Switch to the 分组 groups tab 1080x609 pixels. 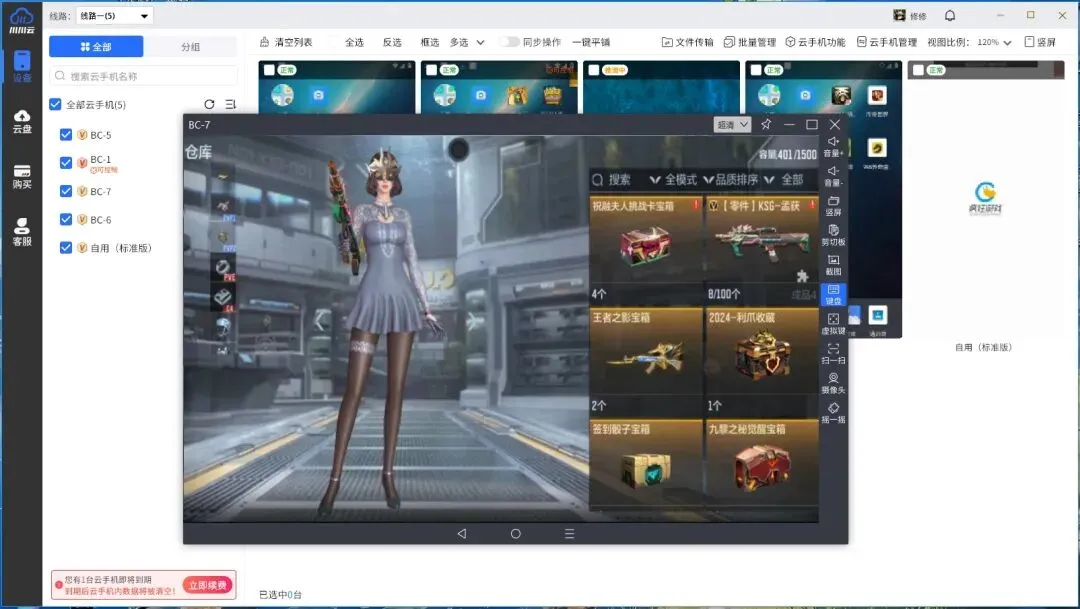point(191,46)
